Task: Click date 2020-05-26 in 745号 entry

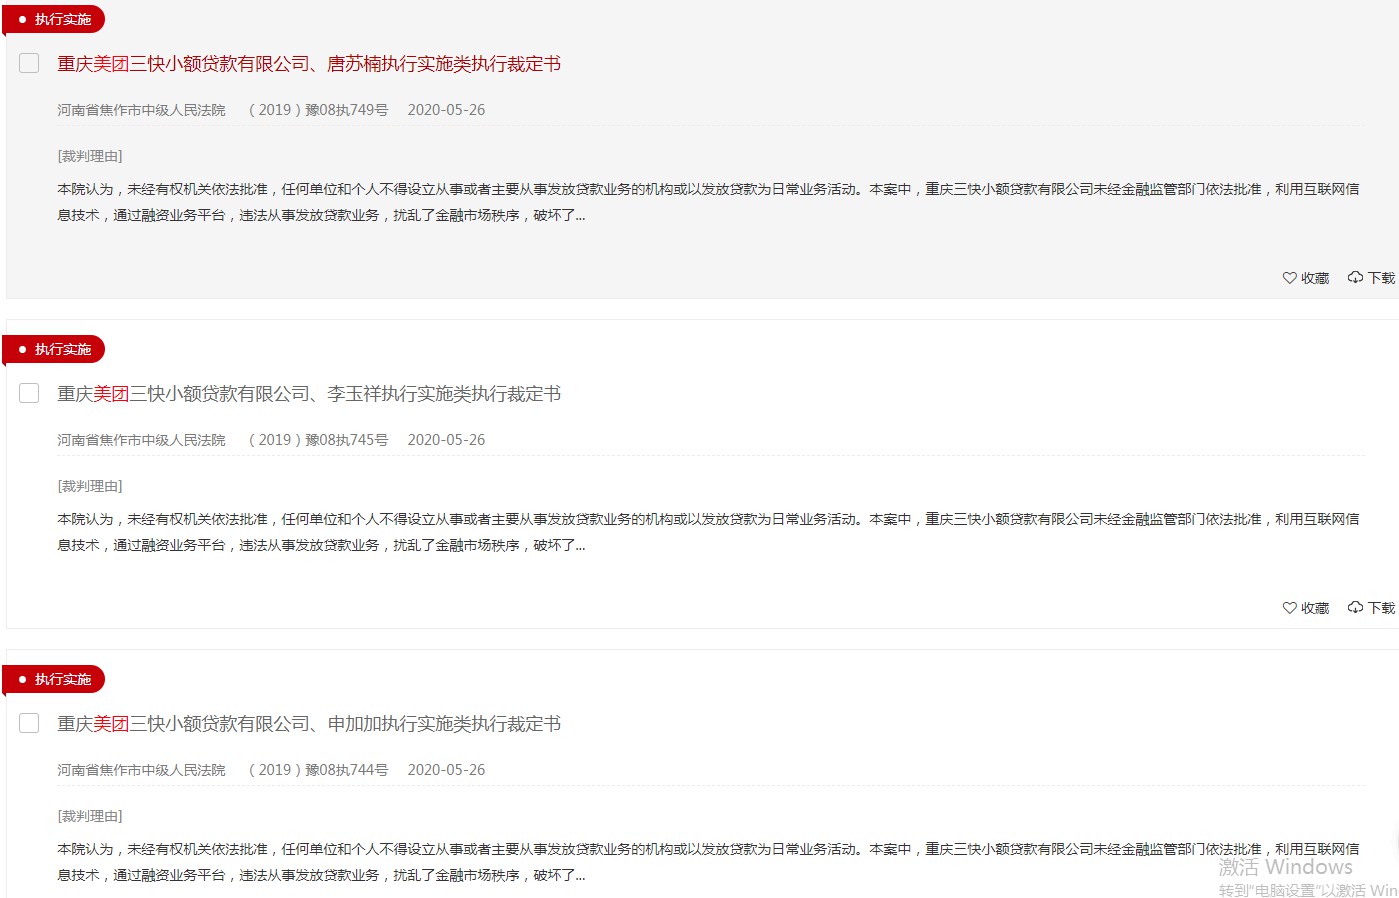Action: 446,440
